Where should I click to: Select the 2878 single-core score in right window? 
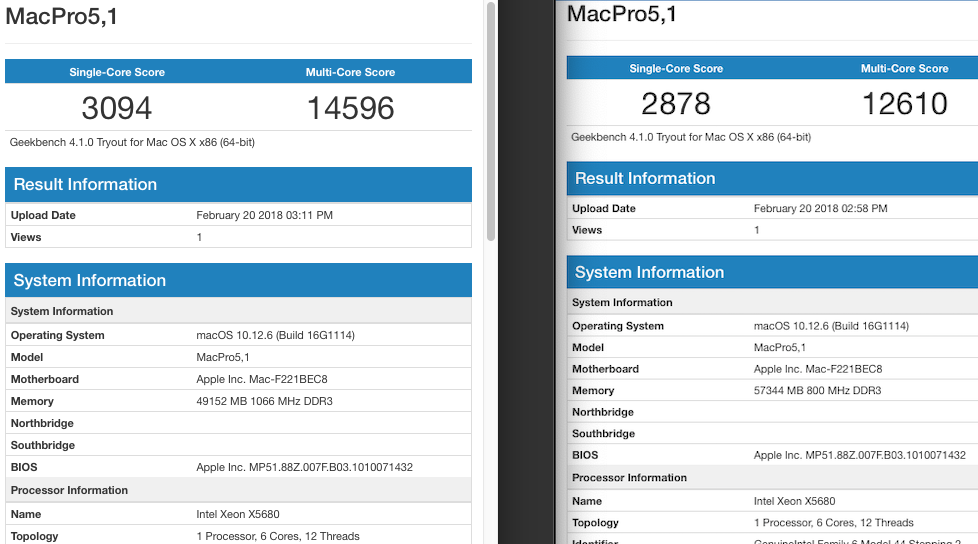[676, 104]
